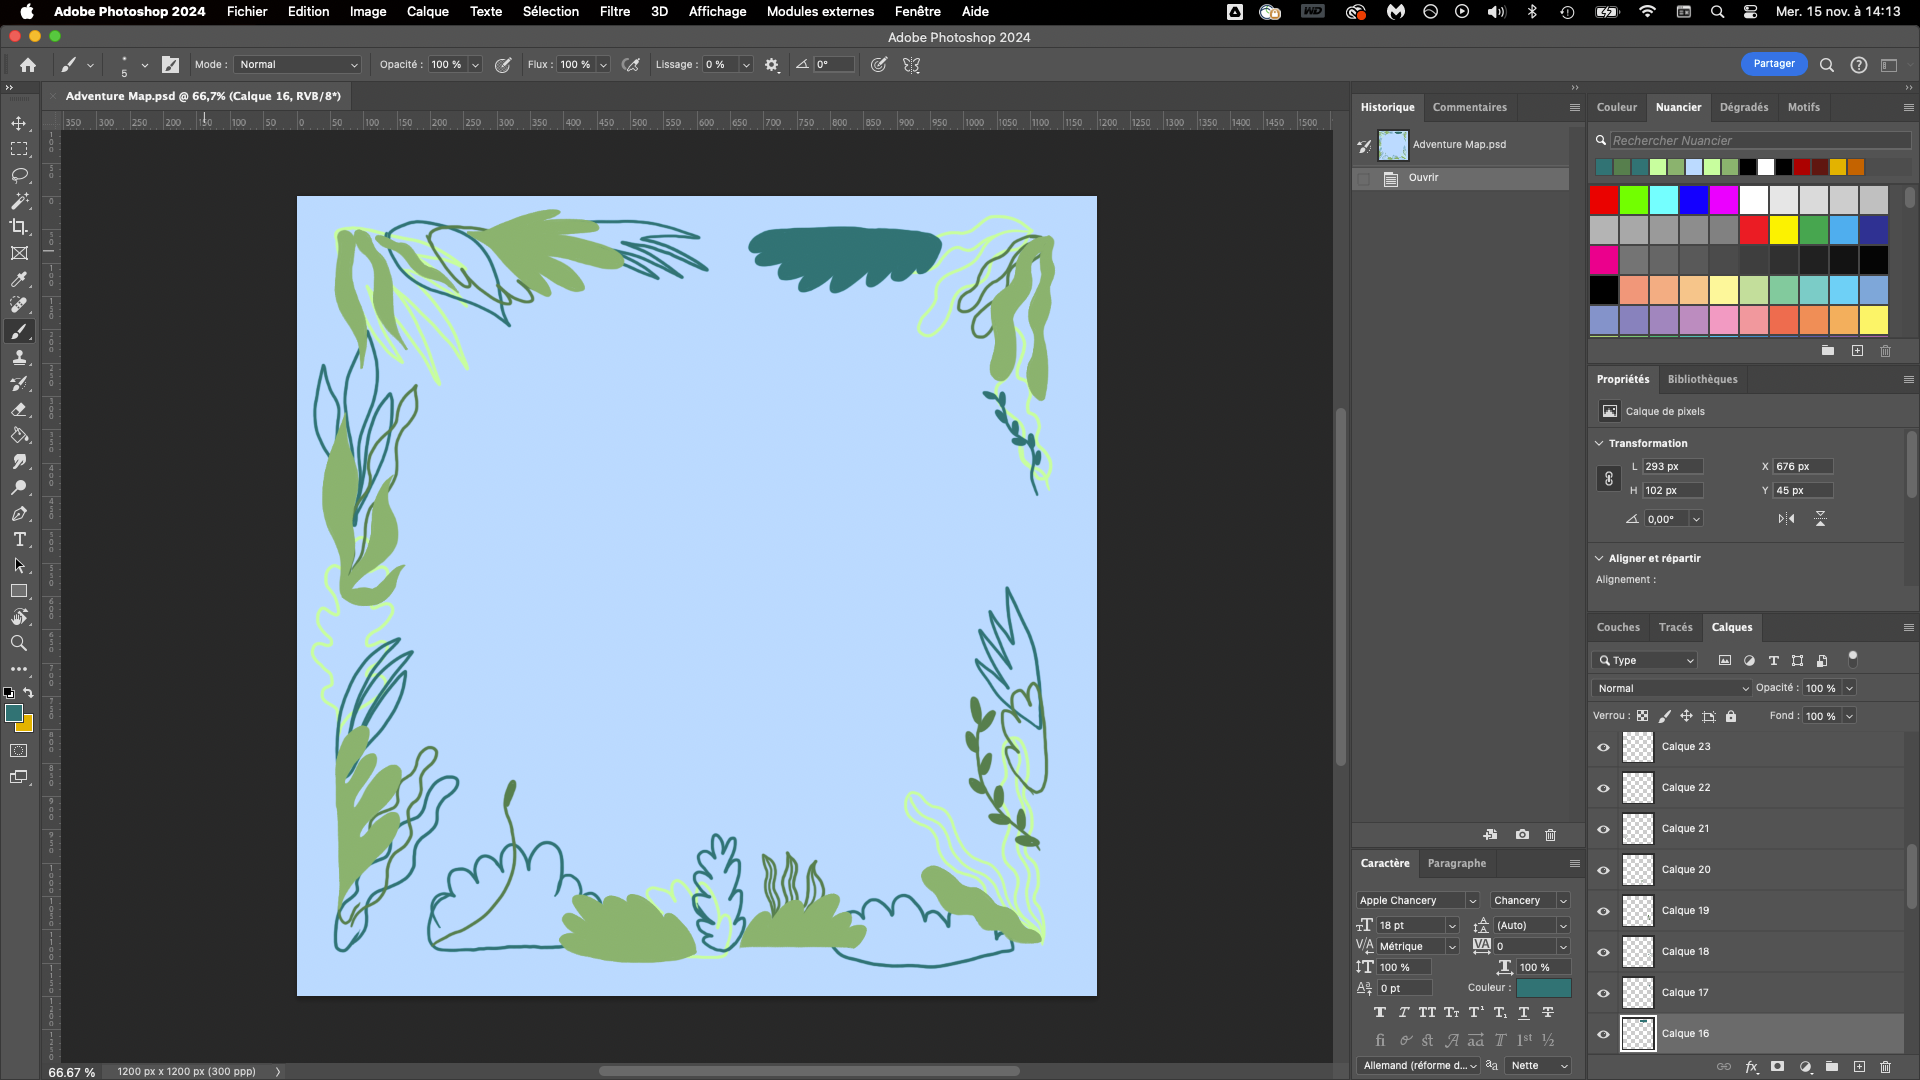Create new layer icon in Calques panel

point(1859,1067)
